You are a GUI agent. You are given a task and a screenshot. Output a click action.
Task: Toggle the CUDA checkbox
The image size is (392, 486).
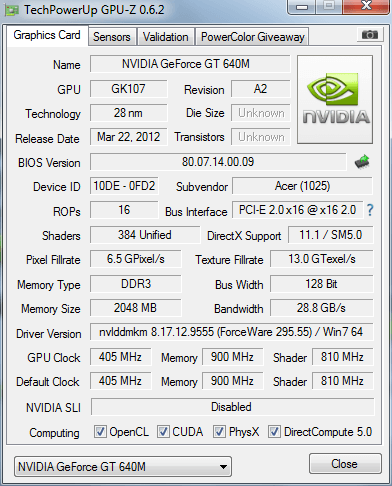click(163, 432)
